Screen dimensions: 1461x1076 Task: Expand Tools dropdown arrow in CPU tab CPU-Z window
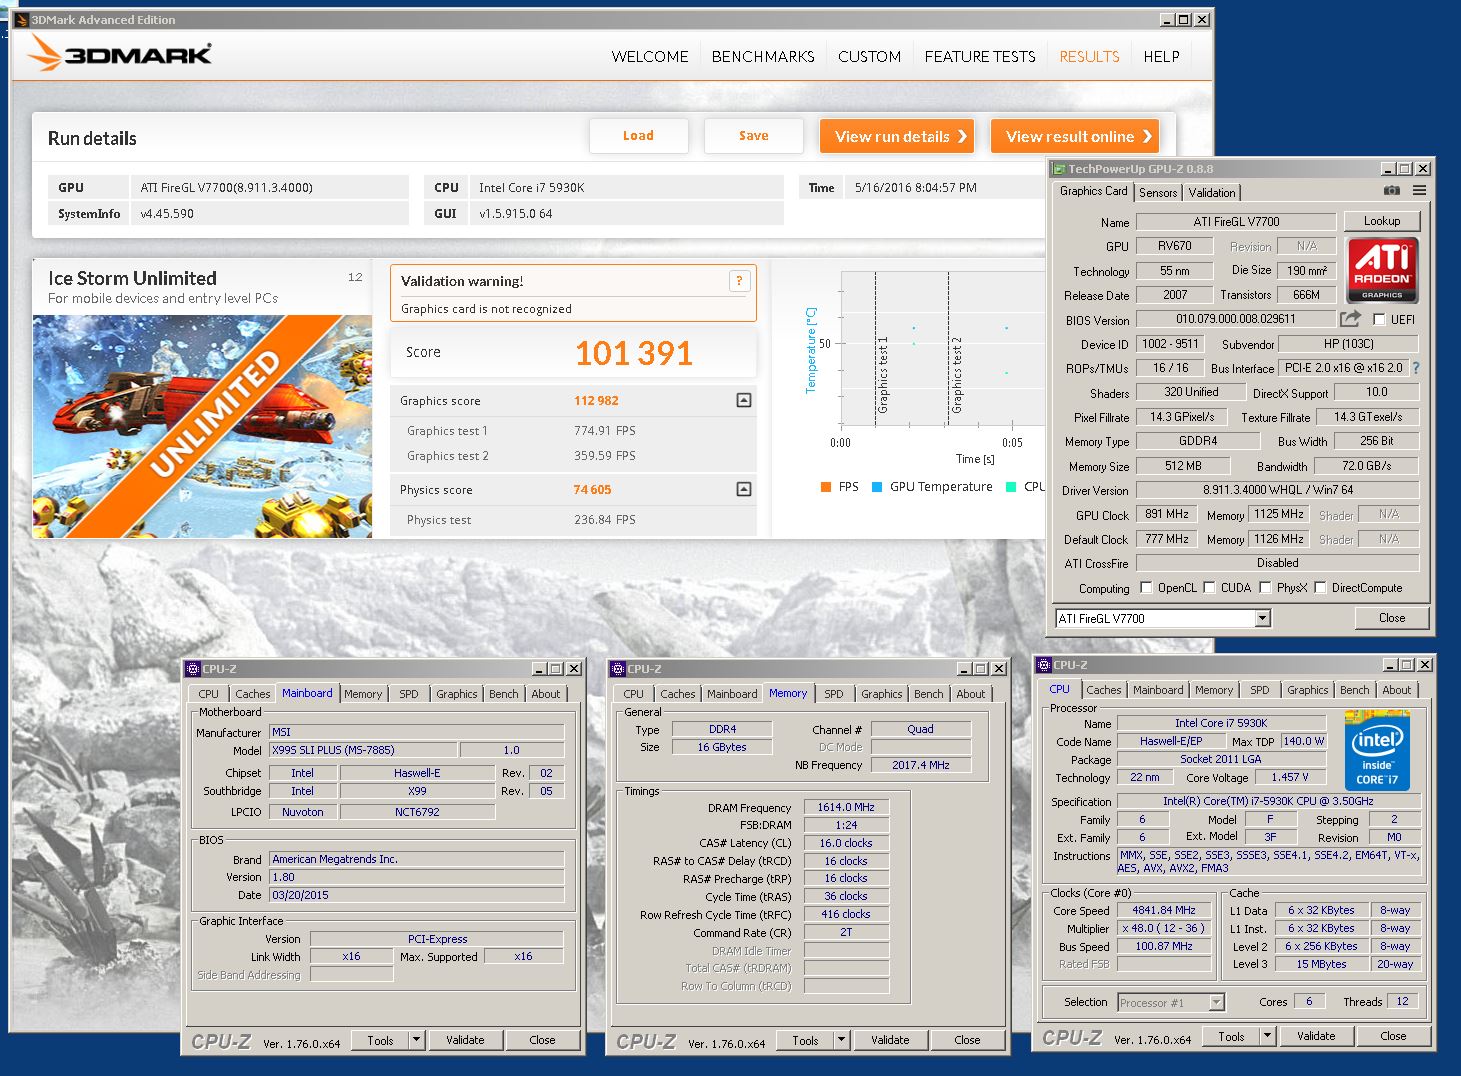(1267, 1036)
